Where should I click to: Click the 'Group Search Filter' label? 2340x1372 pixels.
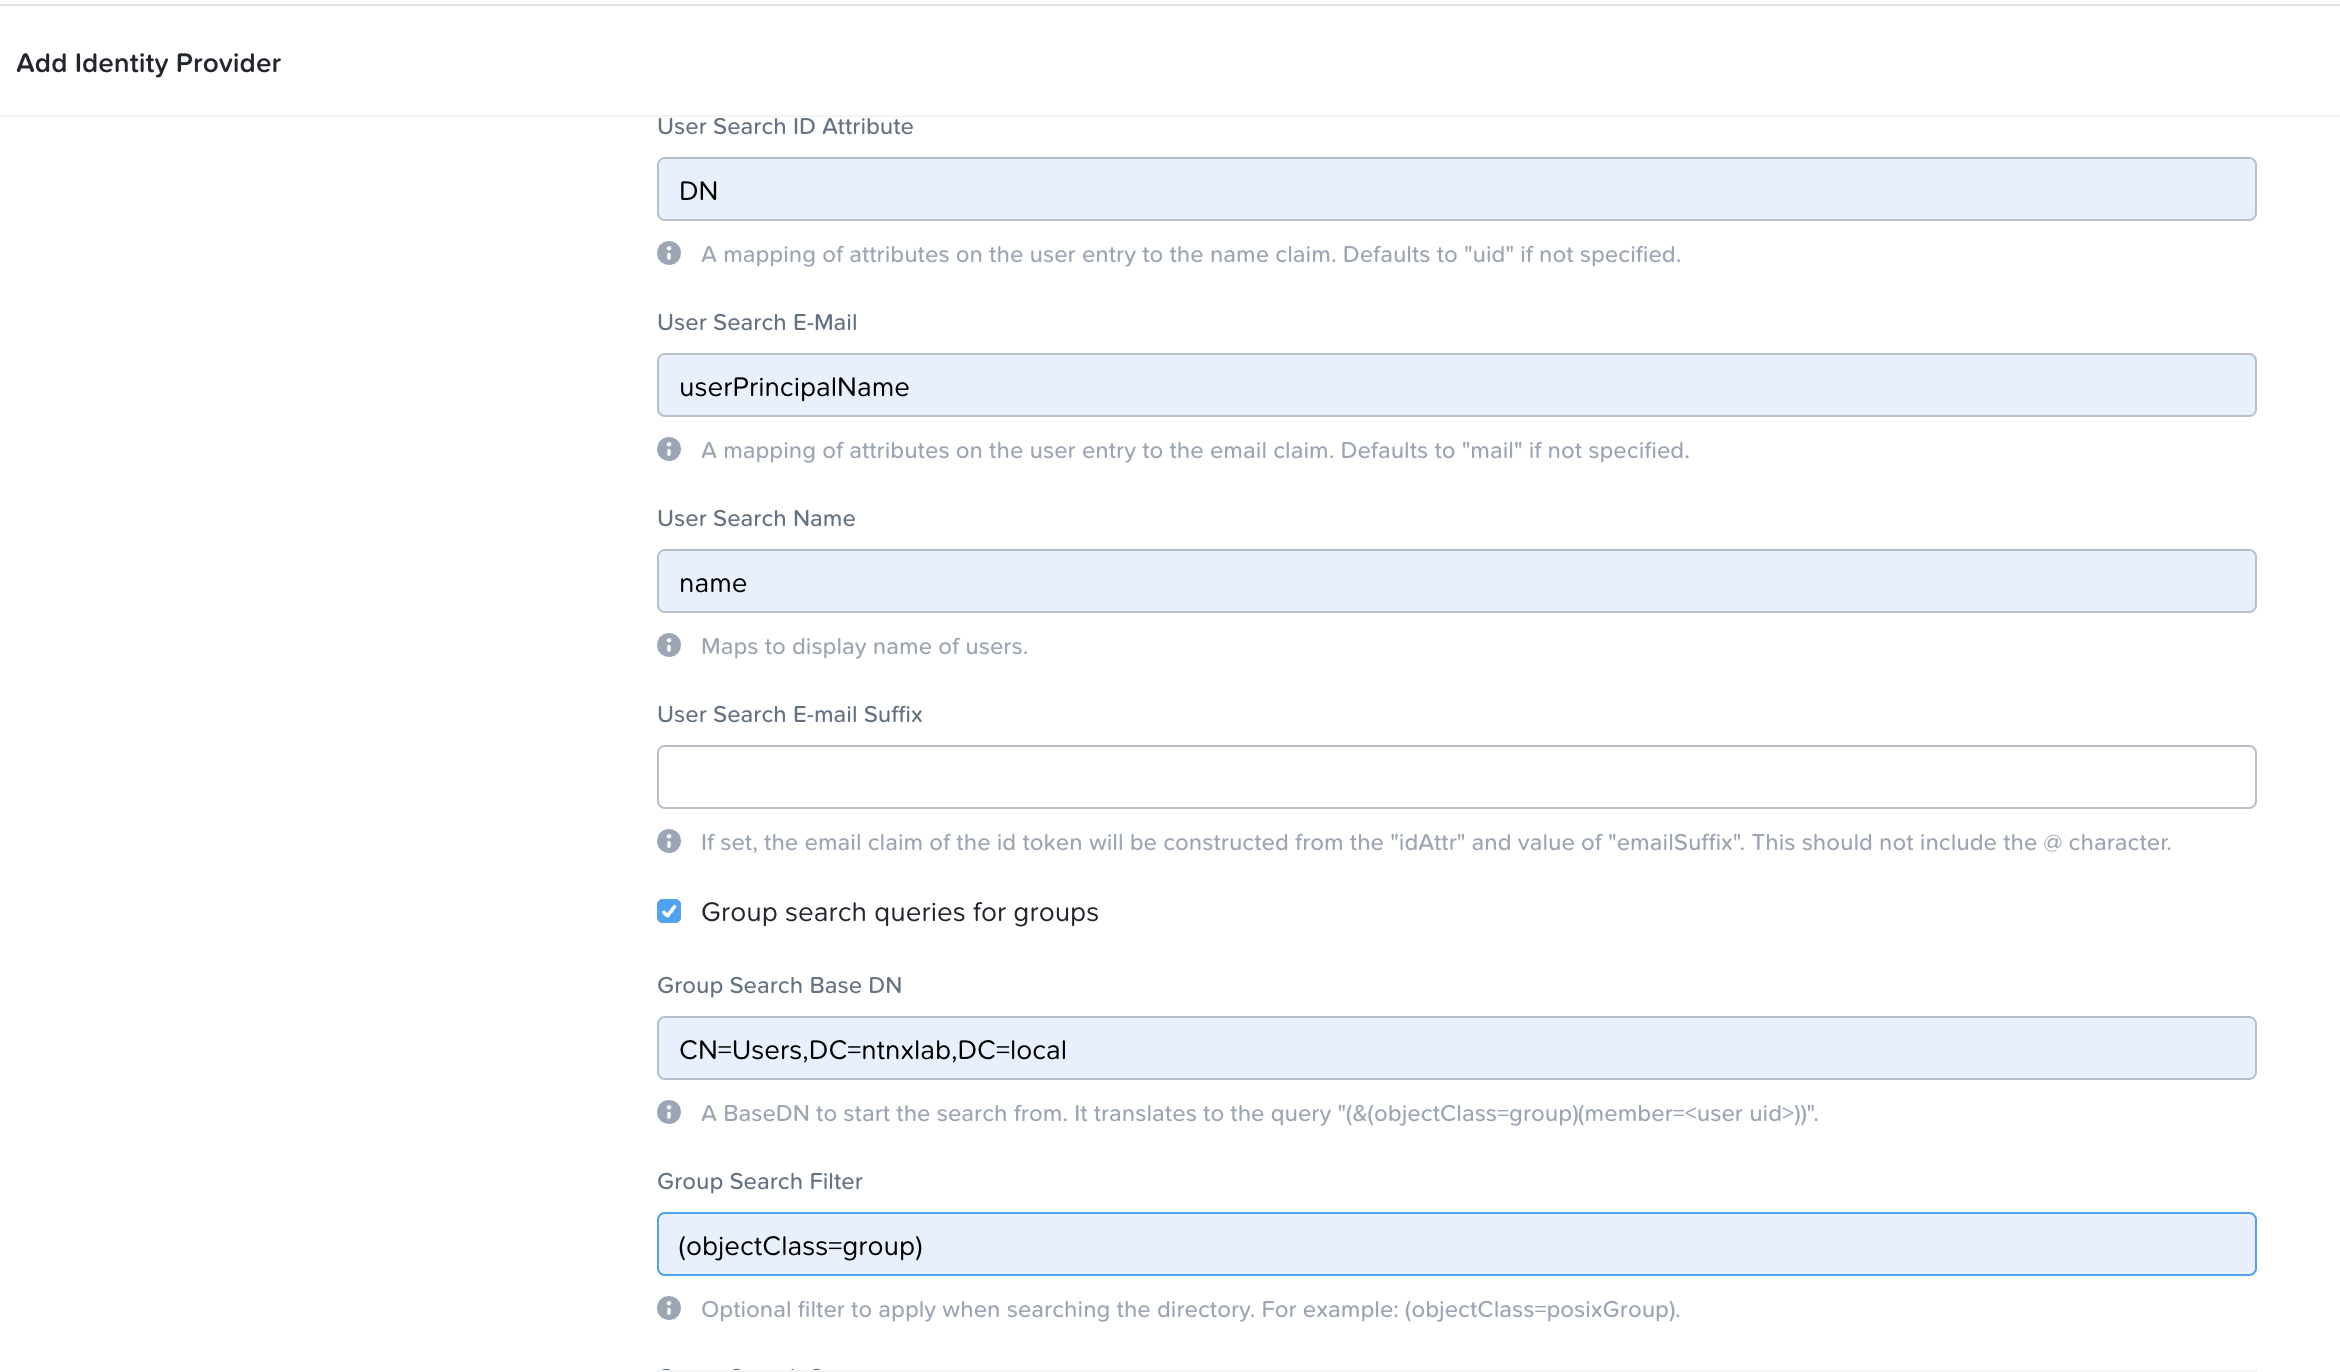(x=759, y=1181)
